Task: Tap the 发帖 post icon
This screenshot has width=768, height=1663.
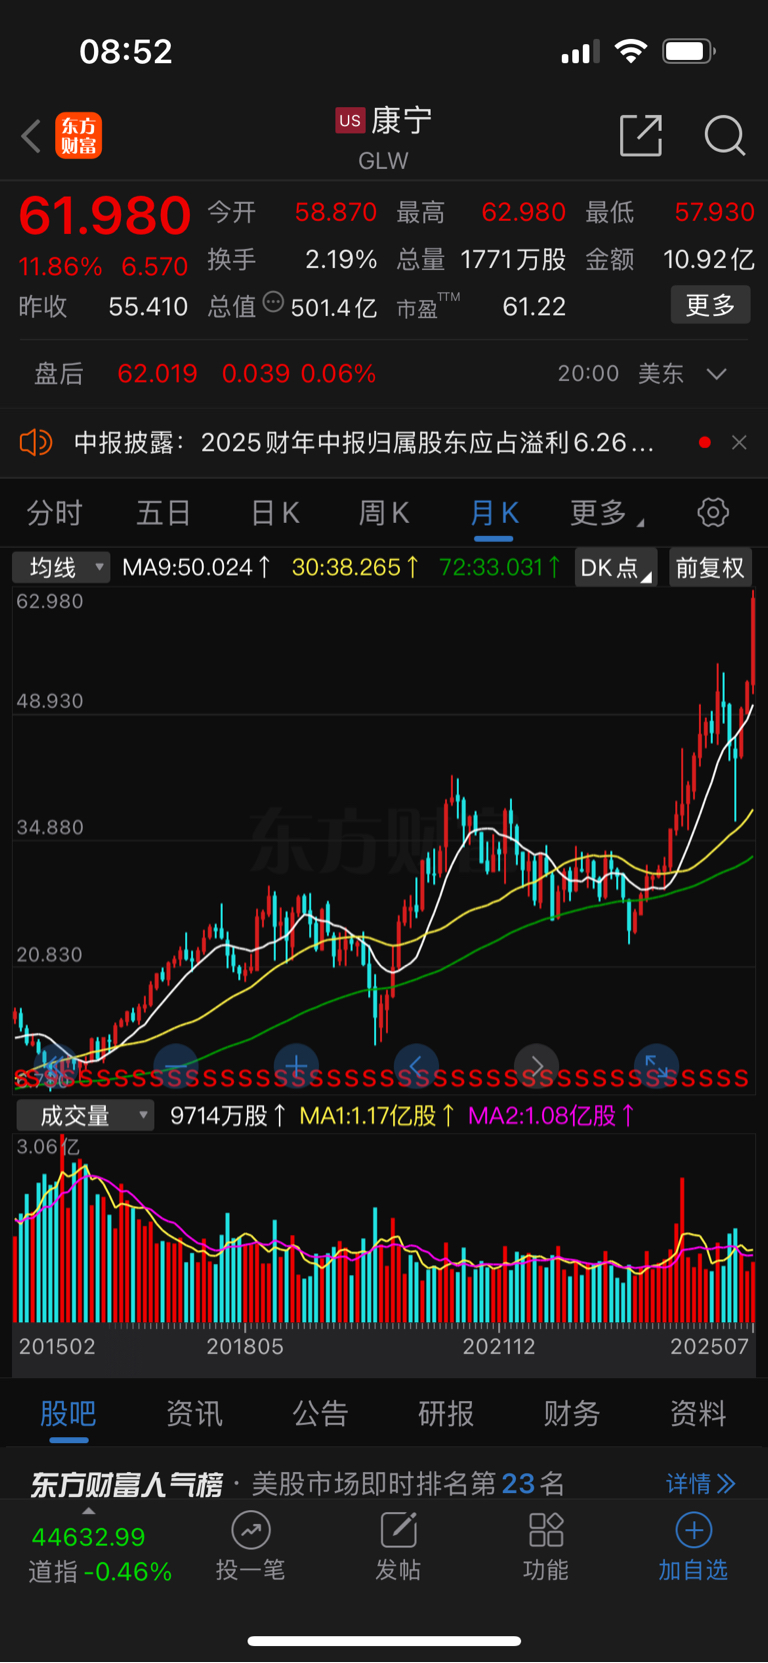Action: (x=398, y=1530)
